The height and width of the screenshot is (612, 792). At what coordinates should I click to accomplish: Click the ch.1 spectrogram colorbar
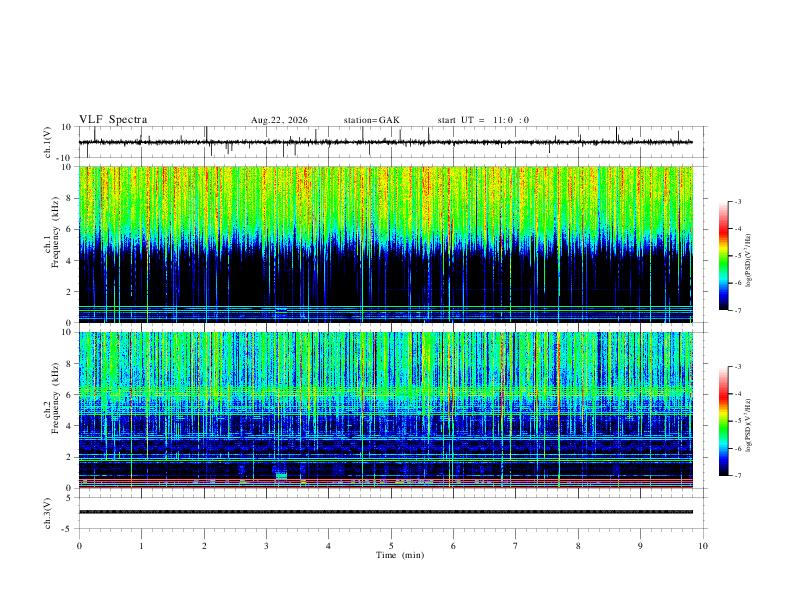coord(723,256)
